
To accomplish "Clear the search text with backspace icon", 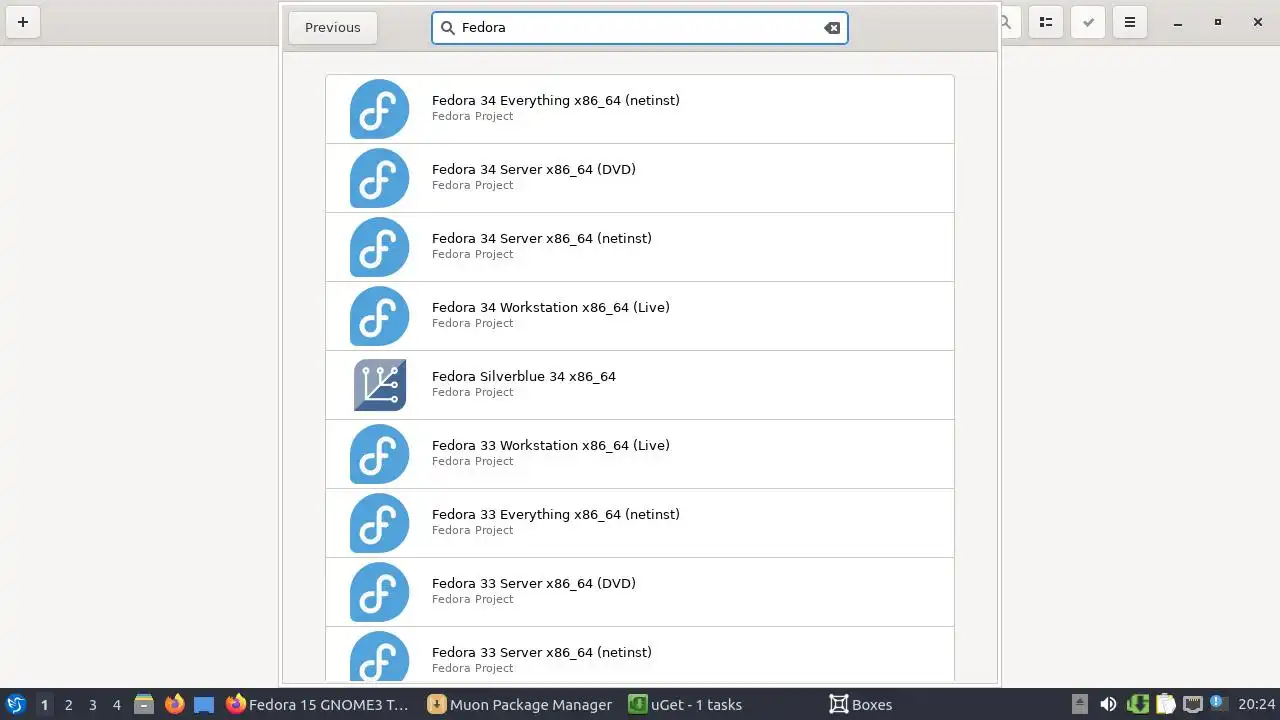I will click(832, 28).
